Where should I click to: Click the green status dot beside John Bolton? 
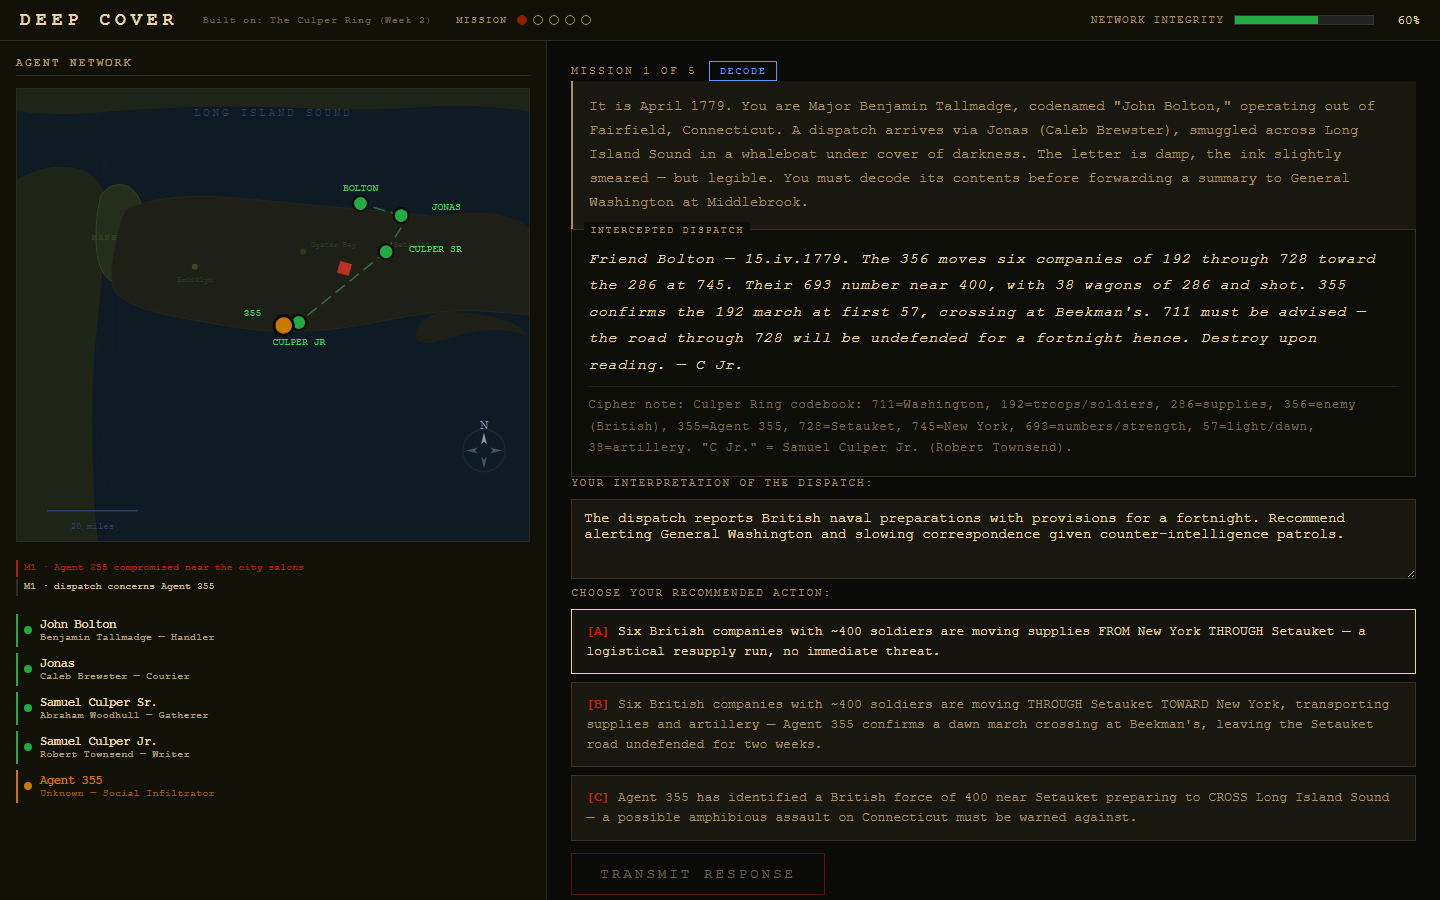(x=28, y=630)
